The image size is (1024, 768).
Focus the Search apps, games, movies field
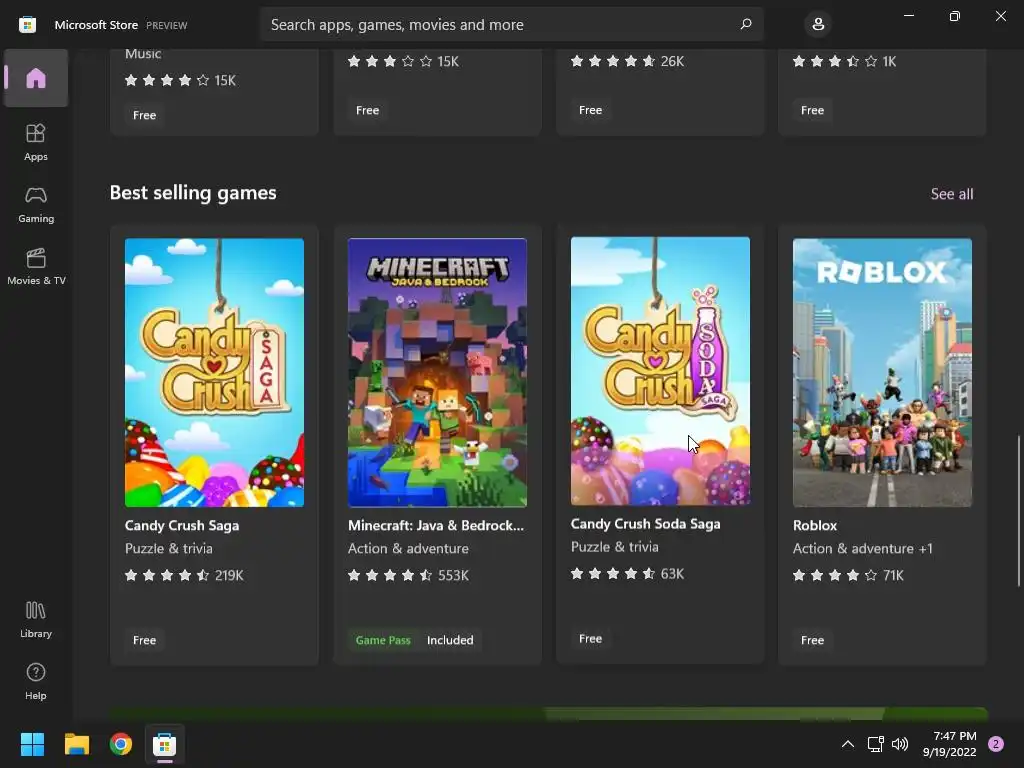tap(511, 24)
